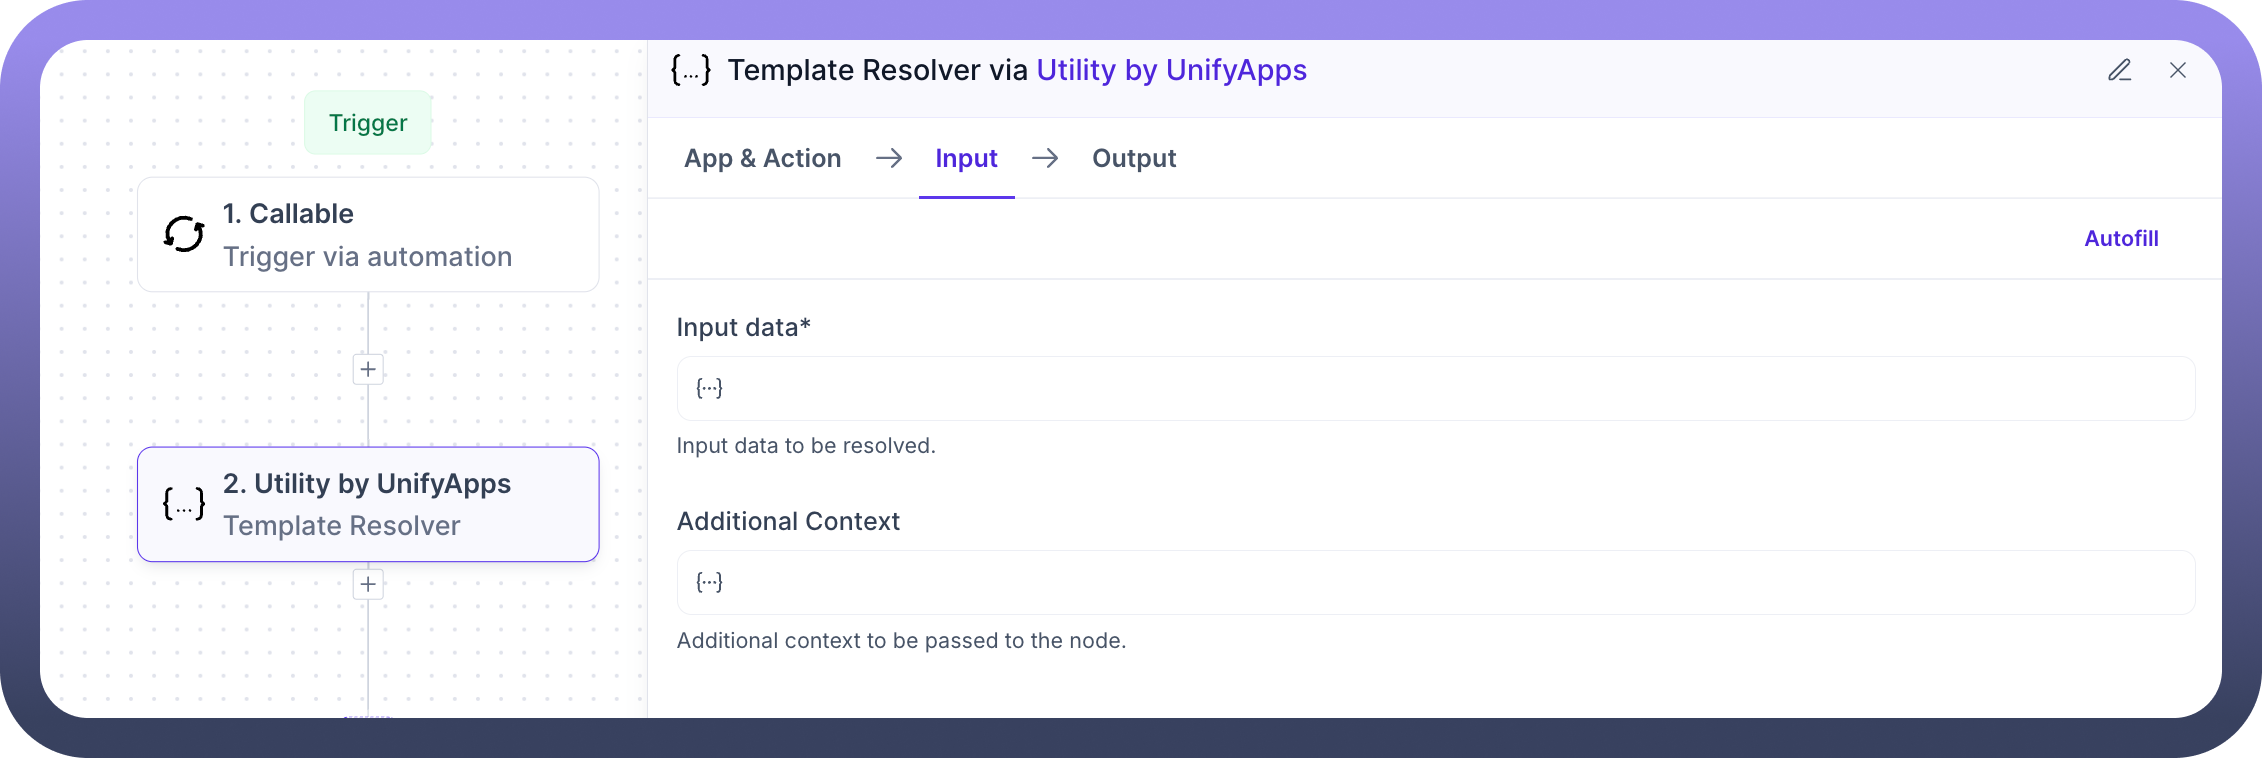
Task: Close the Template Resolver panel
Action: [2178, 70]
